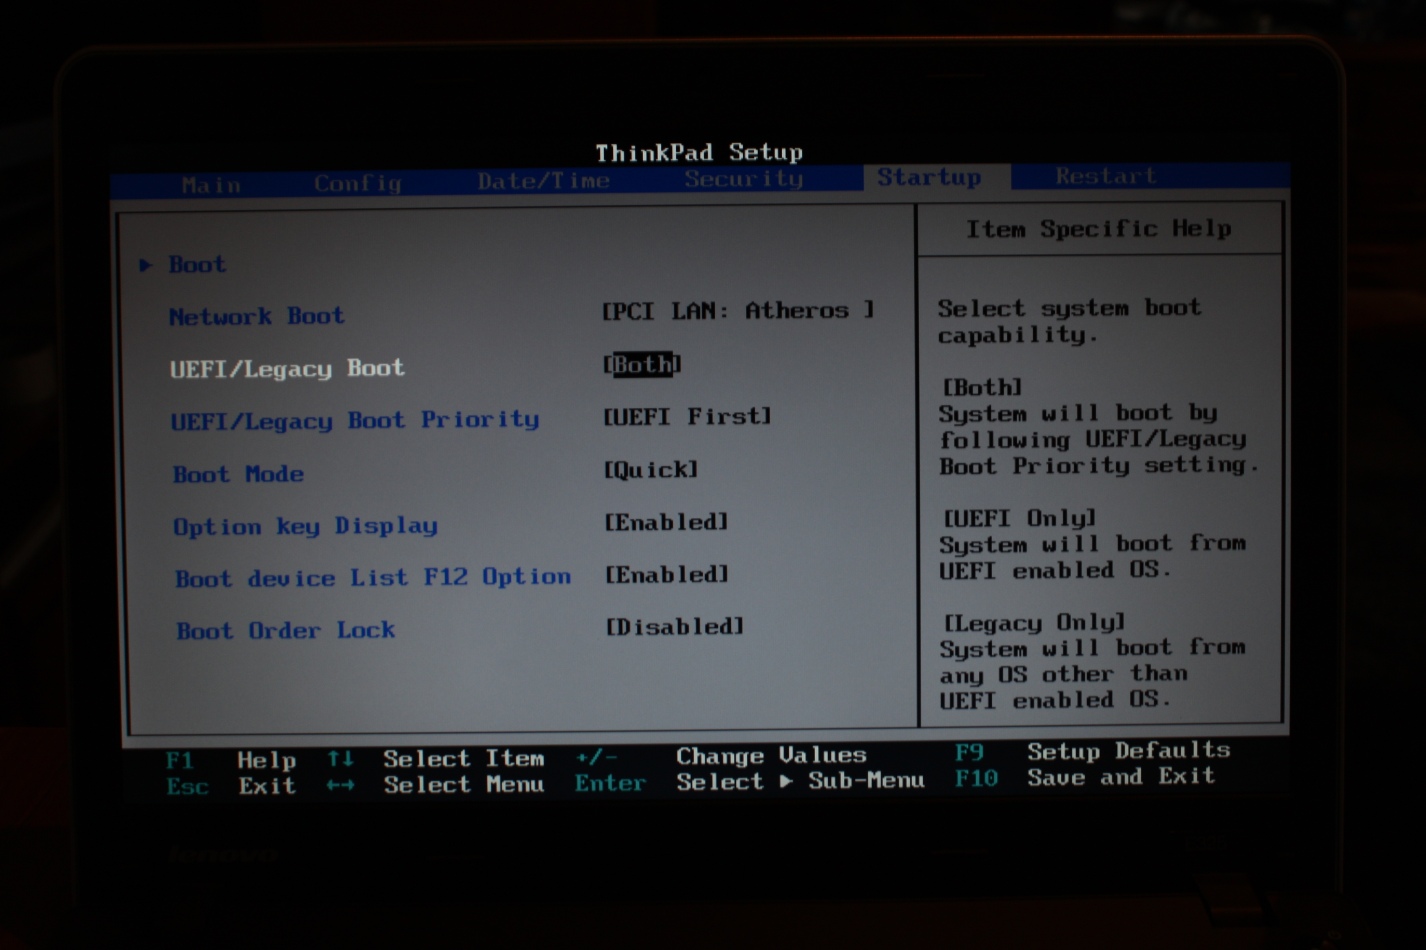
Task: Change the UEFI First value
Action: click(x=687, y=416)
